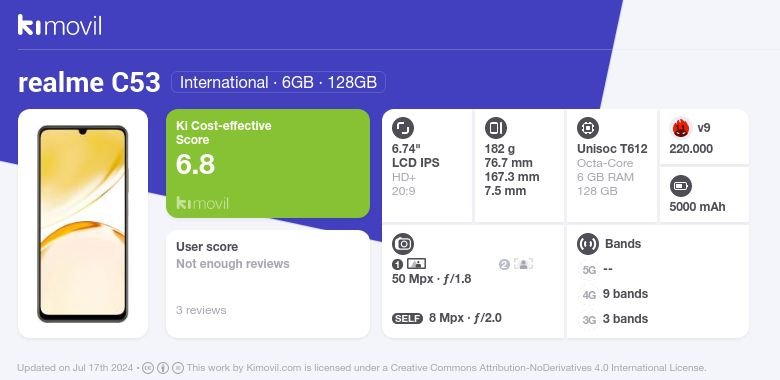The image size is (780, 380).
Task: Click the processor chip icon
Action: coord(588,128)
